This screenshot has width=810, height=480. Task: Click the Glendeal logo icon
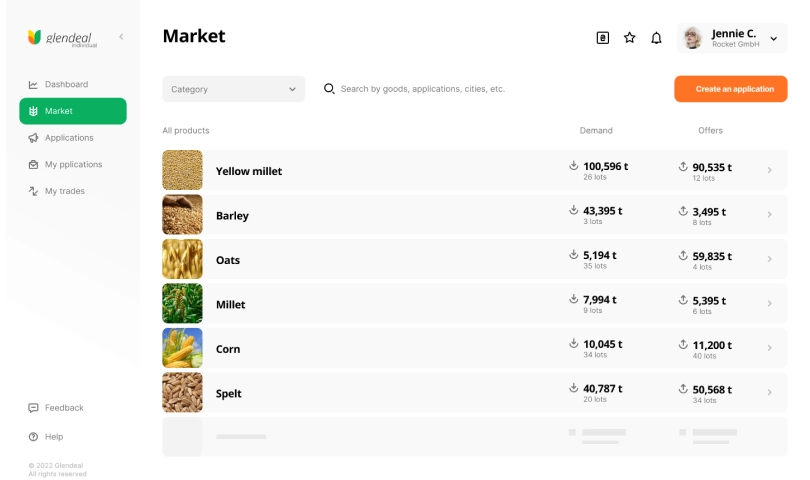click(x=34, y=37)
